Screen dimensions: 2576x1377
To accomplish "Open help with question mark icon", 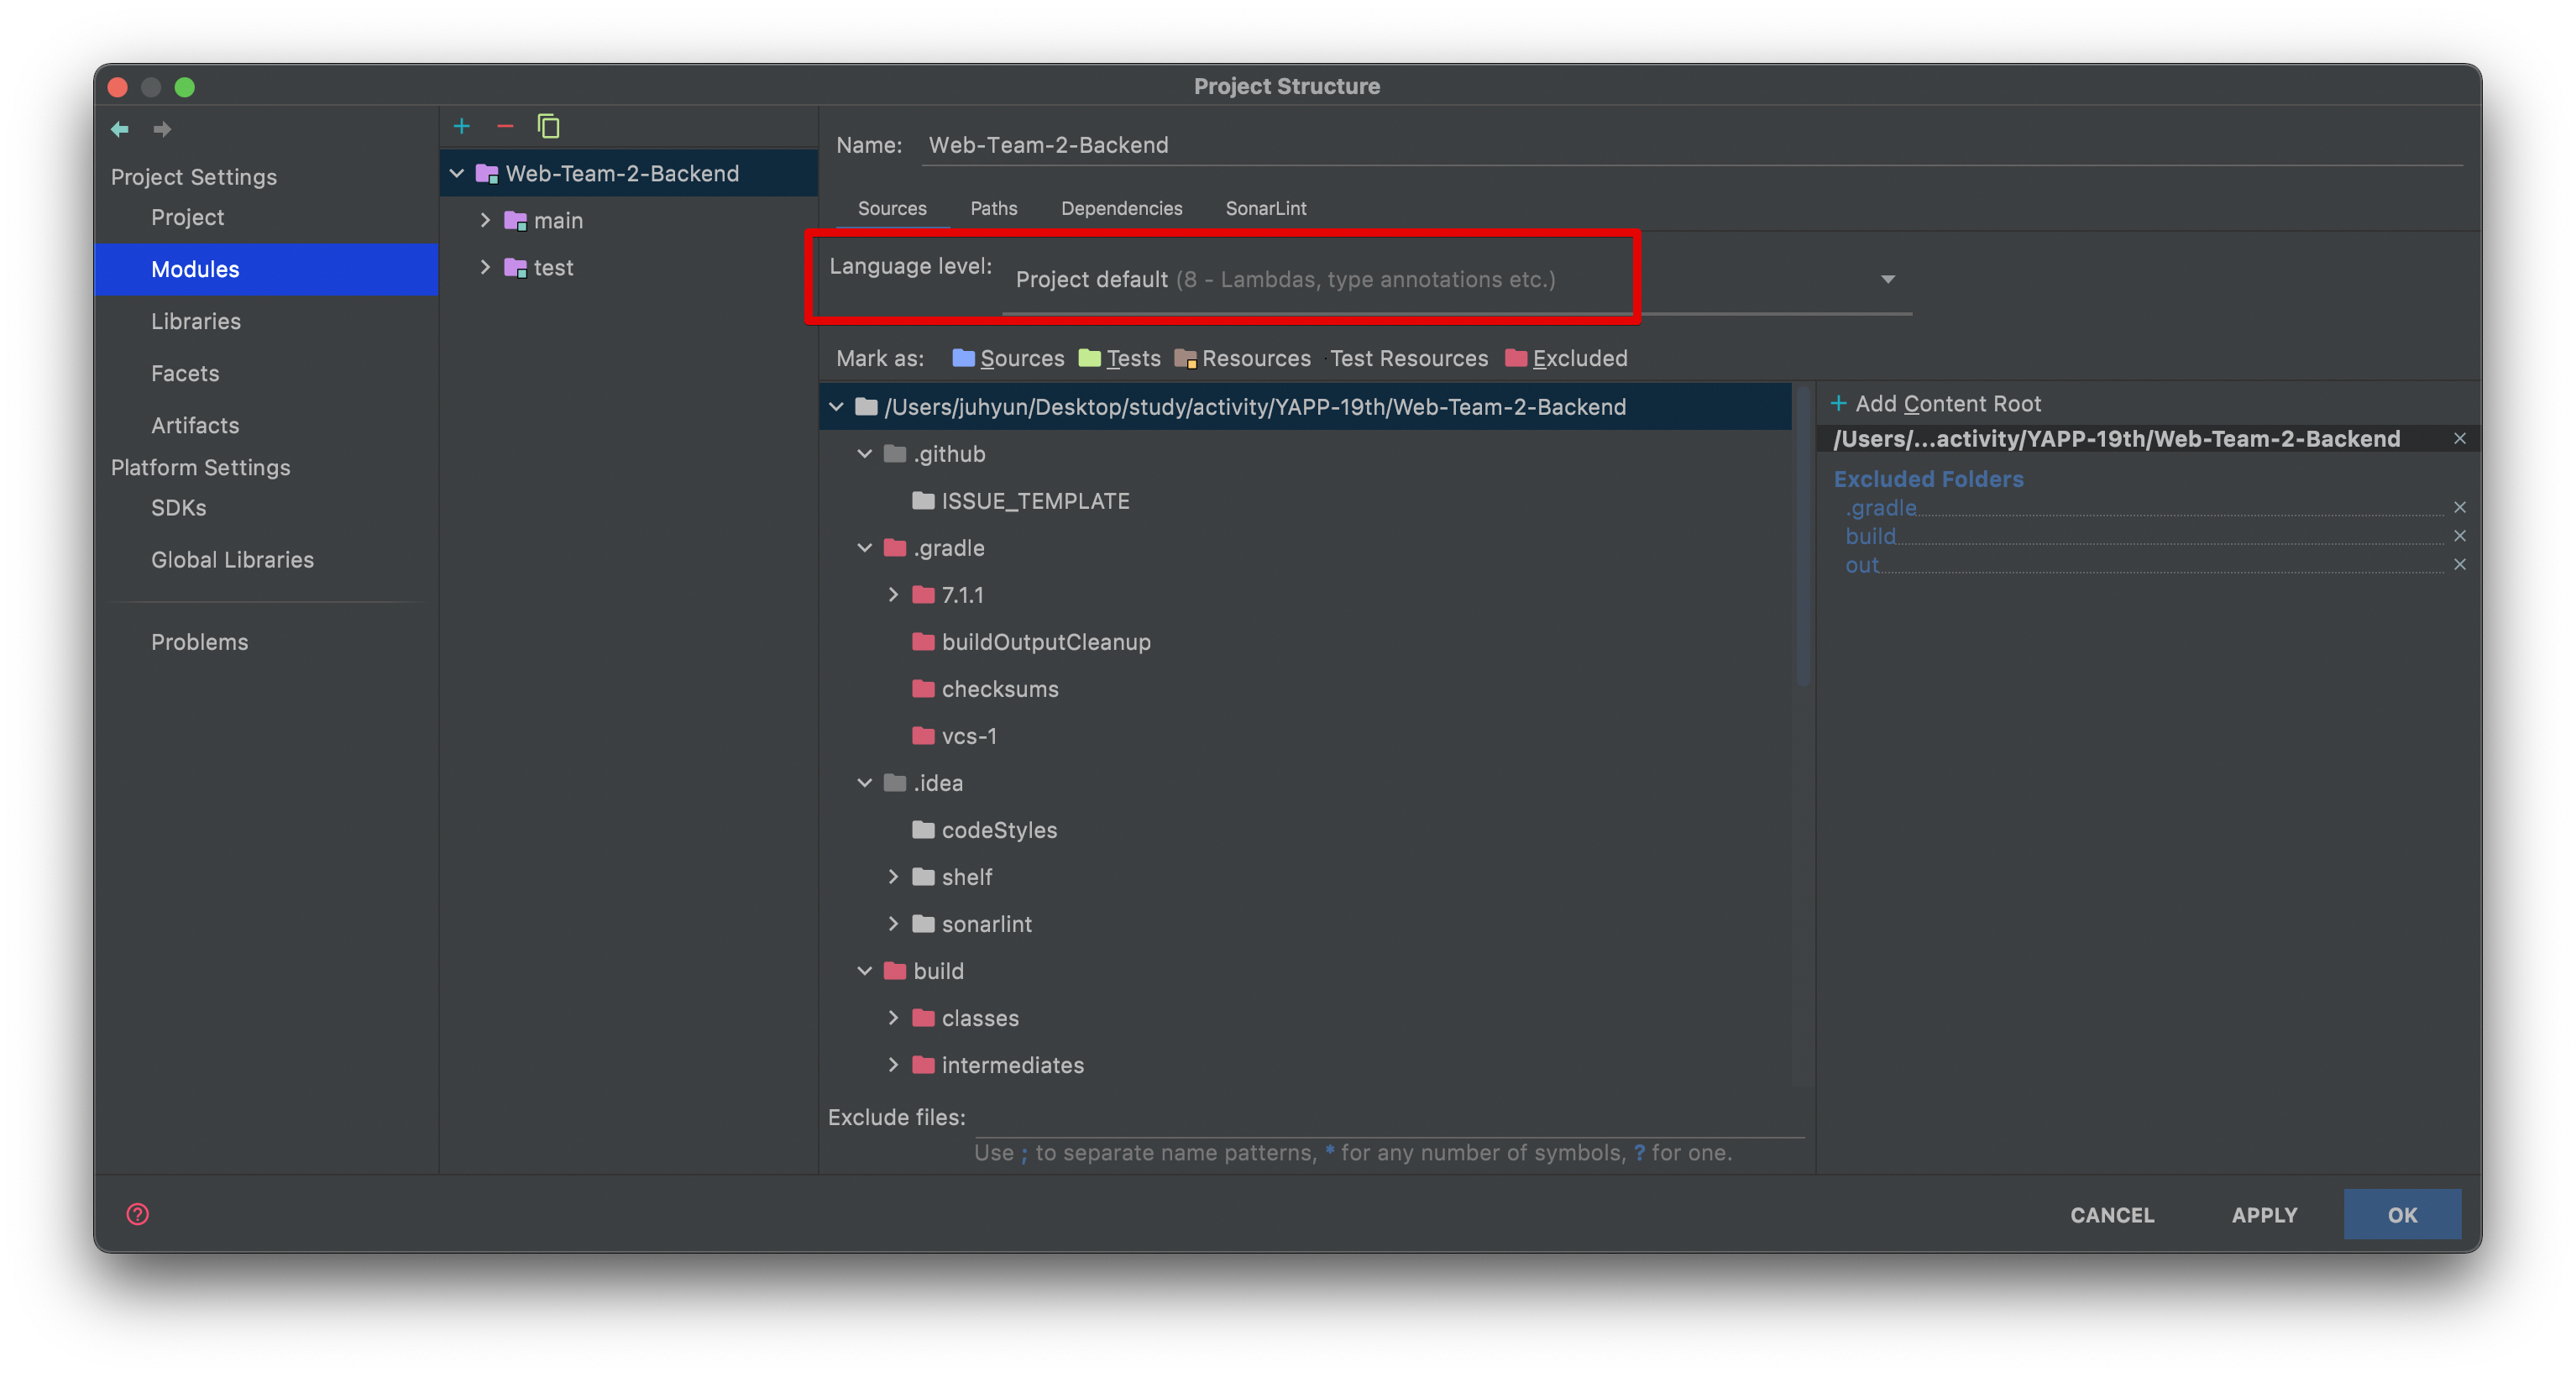I will pyautogui.click(x=138, y=1213).
